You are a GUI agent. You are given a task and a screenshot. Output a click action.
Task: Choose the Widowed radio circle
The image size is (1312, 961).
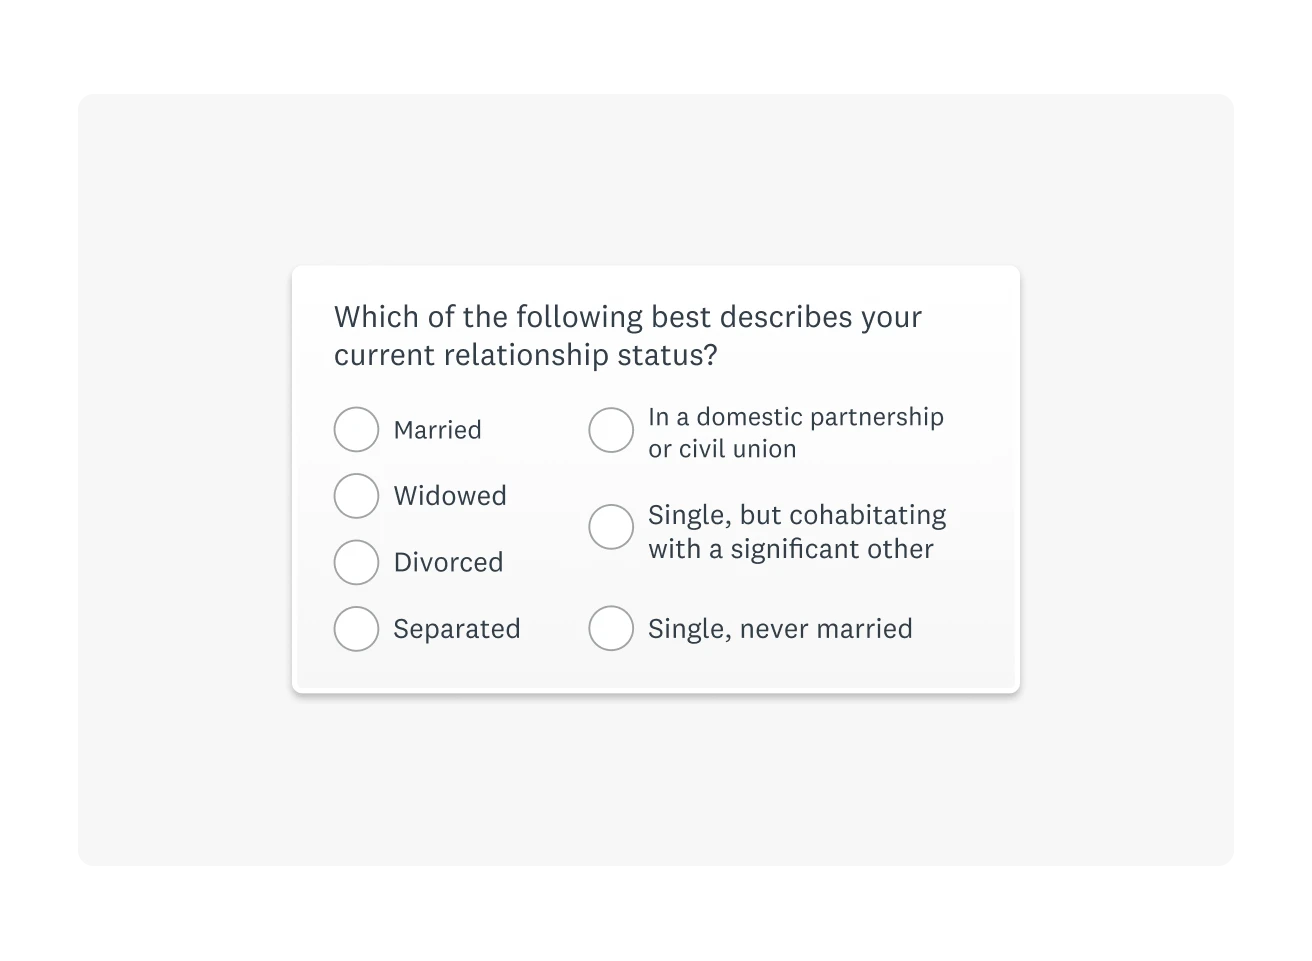click(356, 496)
